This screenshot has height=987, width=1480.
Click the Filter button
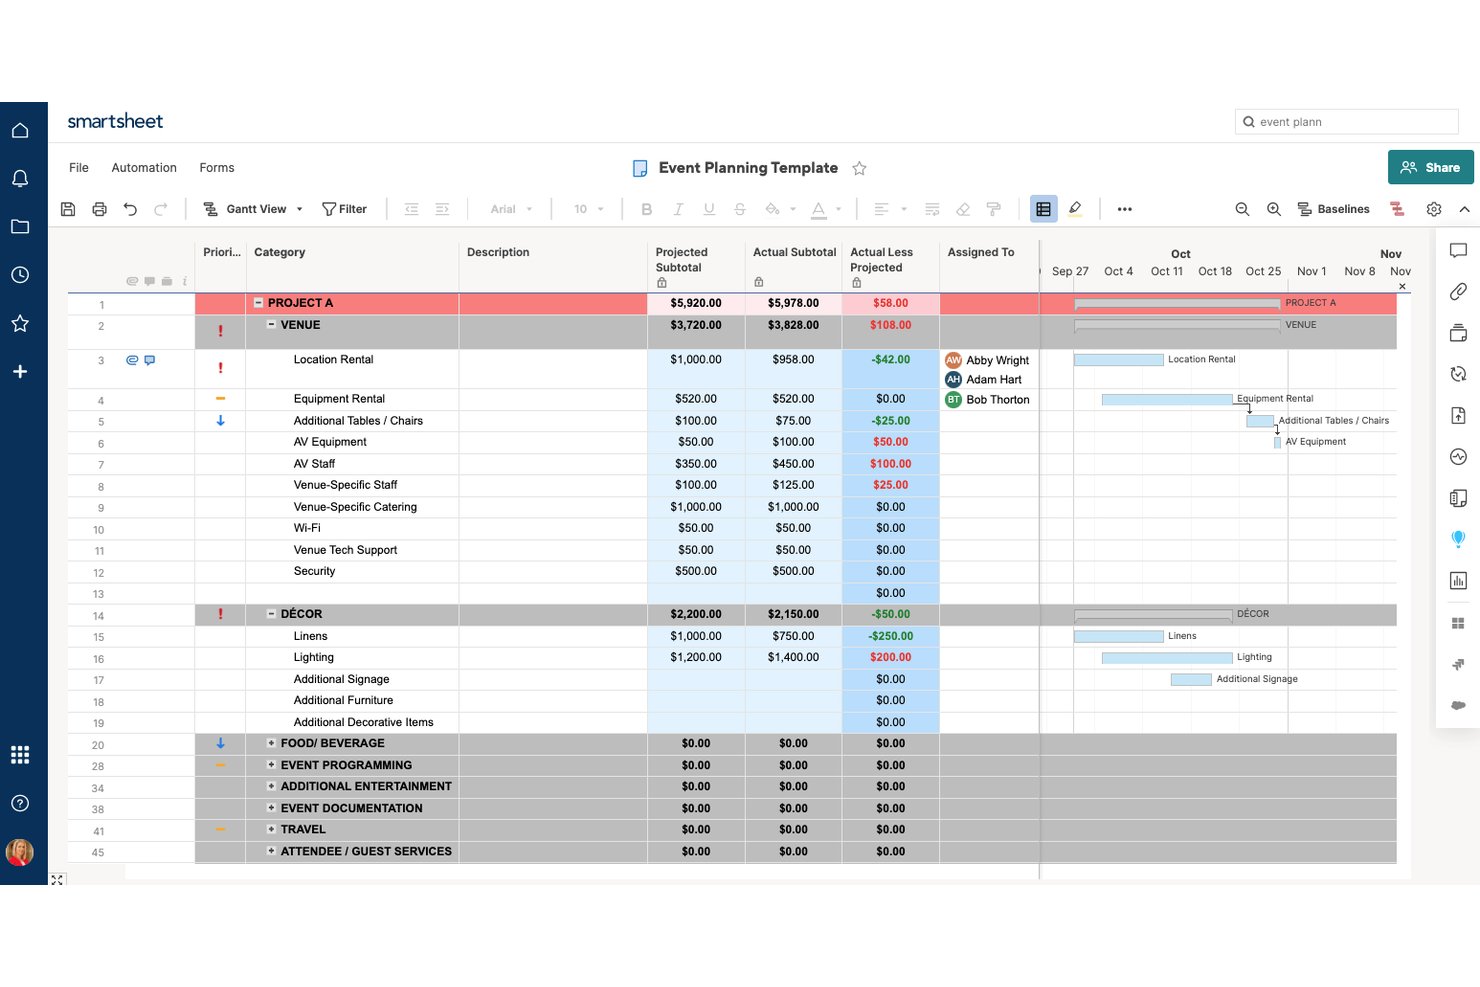(344, 209)
